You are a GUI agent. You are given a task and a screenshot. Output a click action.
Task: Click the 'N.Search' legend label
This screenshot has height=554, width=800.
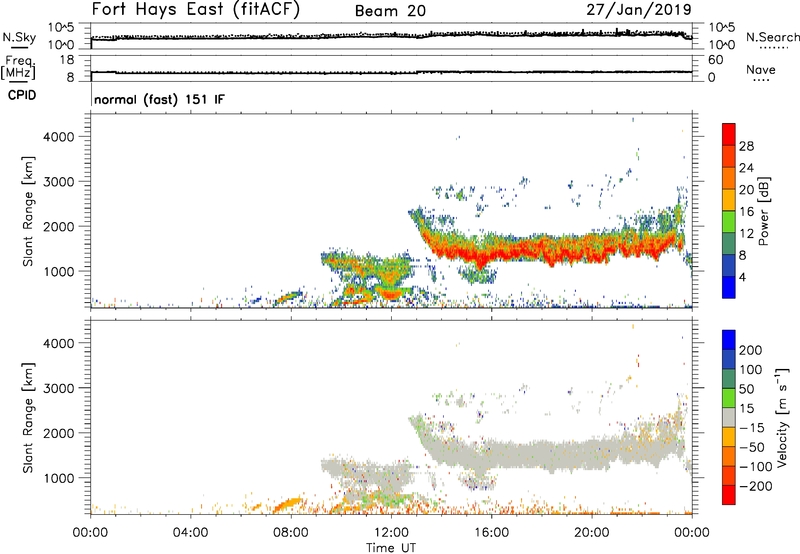(x=773, y=37)
